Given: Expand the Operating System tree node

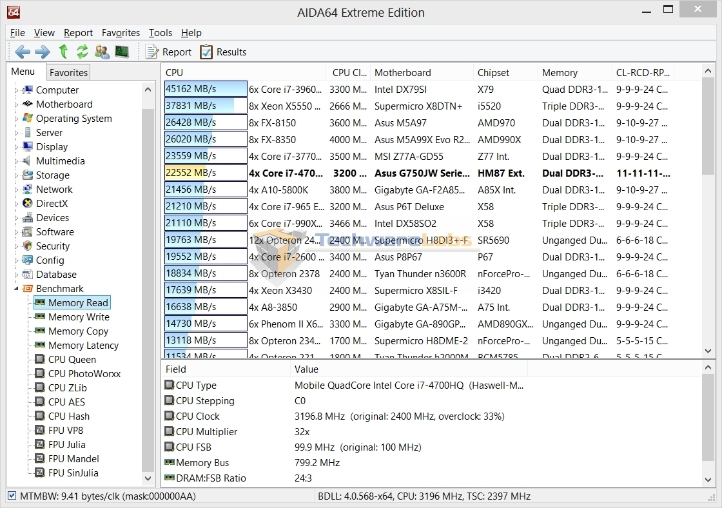Looking at the screenshot, I should point(16,119).
